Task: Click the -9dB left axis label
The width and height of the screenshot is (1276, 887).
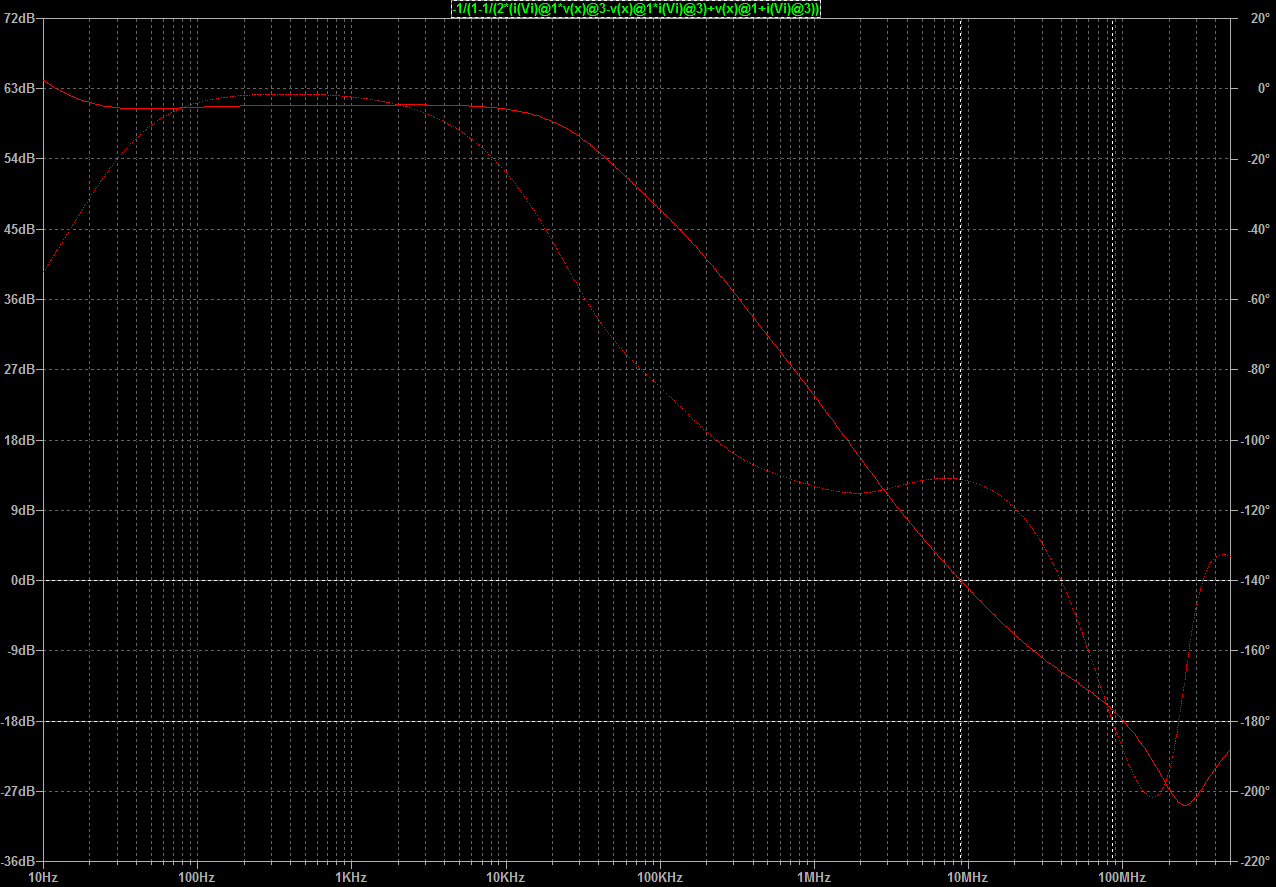Action: pyautogui.click(x=21, y=651)
